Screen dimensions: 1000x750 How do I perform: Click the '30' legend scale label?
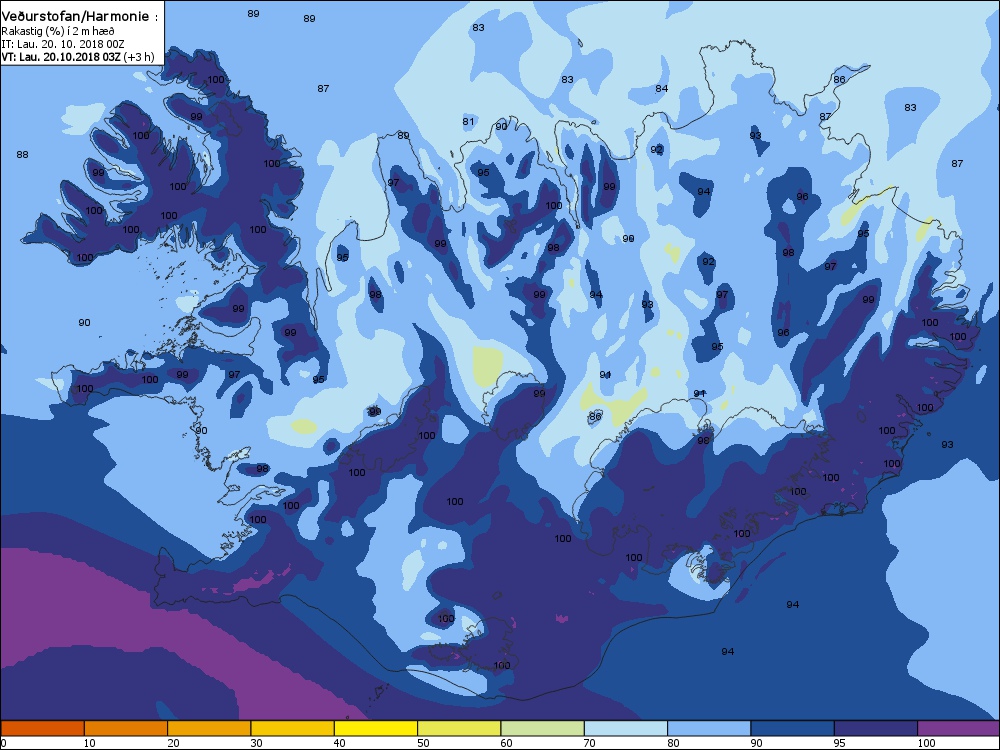(256, 743)
